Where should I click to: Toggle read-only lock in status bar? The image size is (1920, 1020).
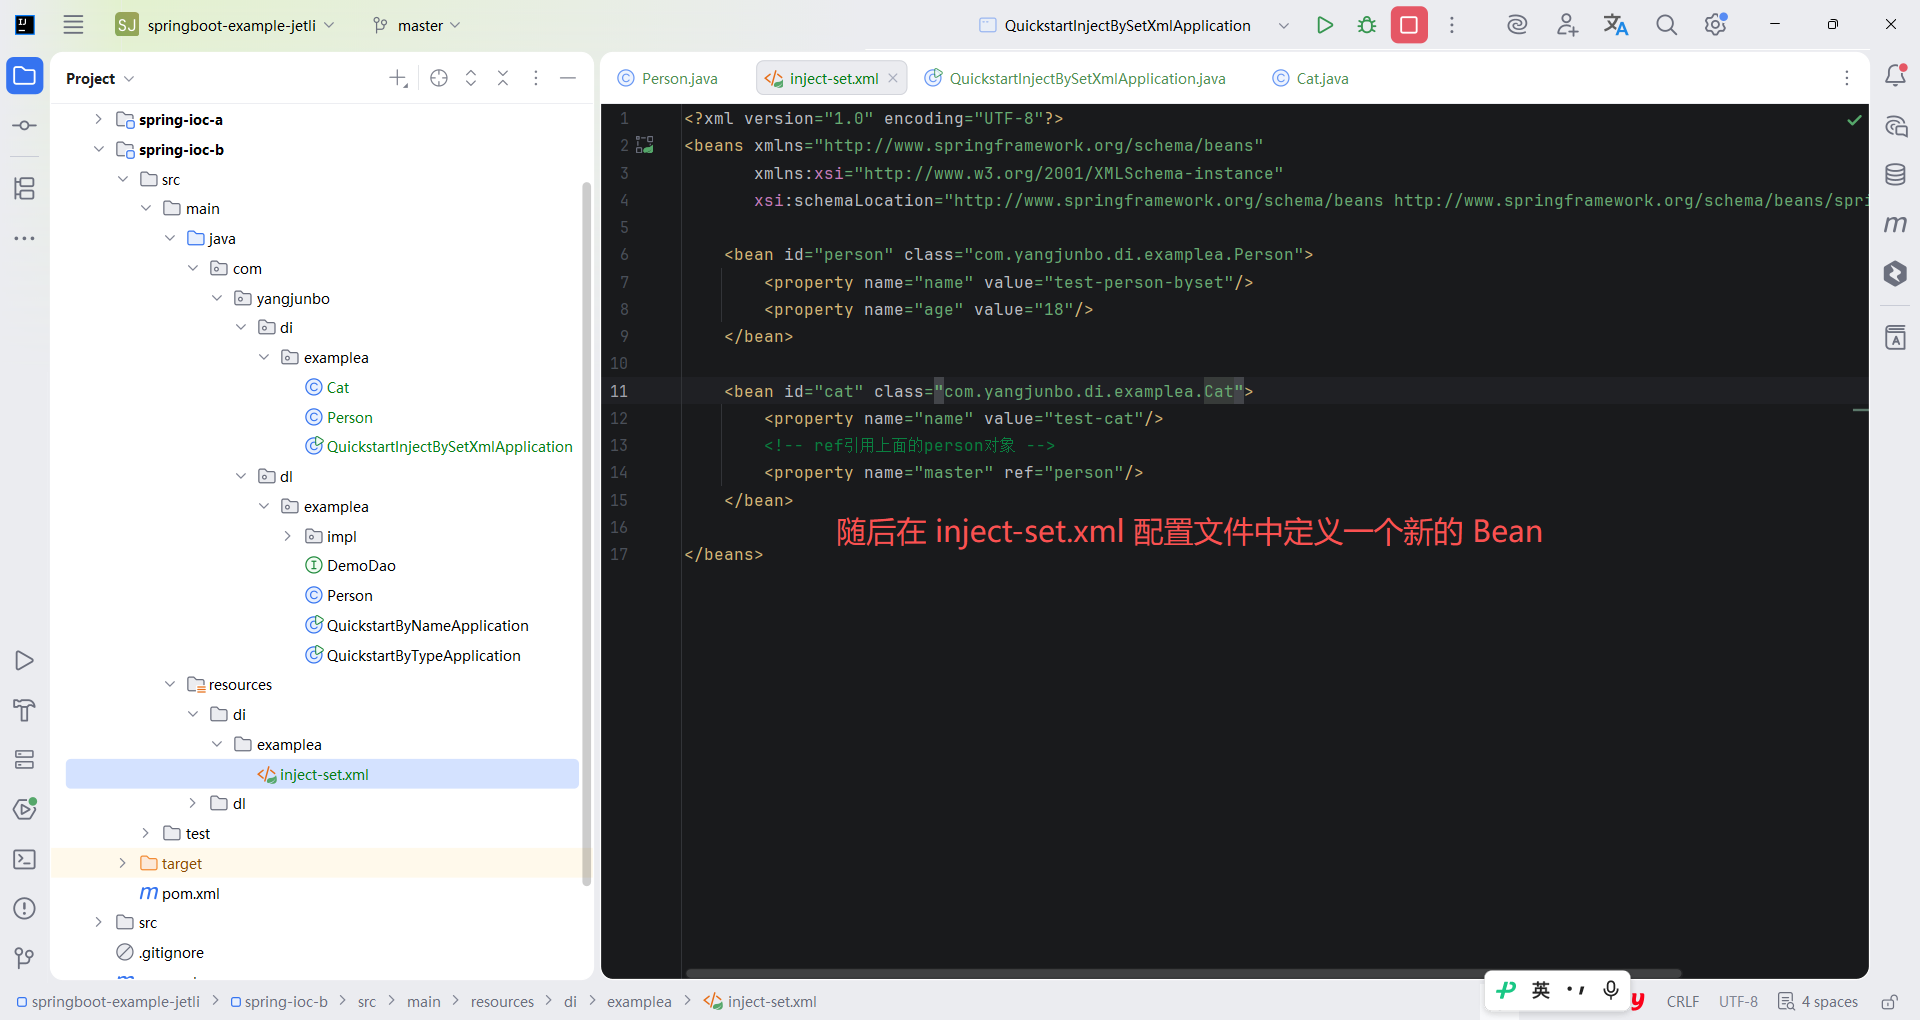[1889, 1002]
